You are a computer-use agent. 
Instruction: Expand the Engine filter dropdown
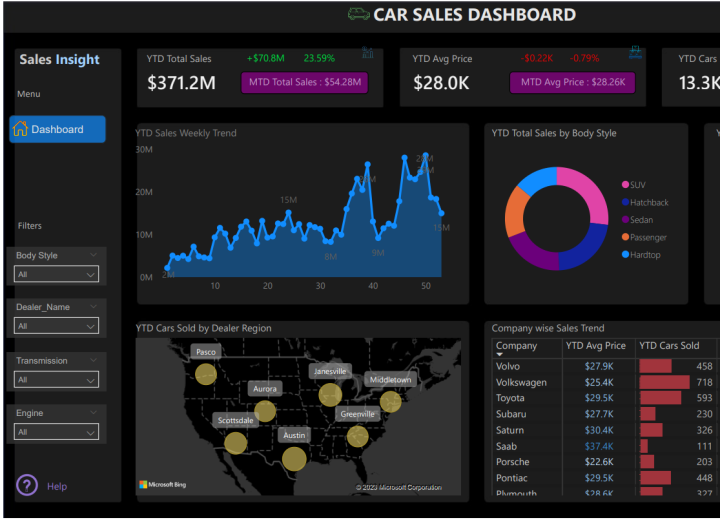coord(57,433)
